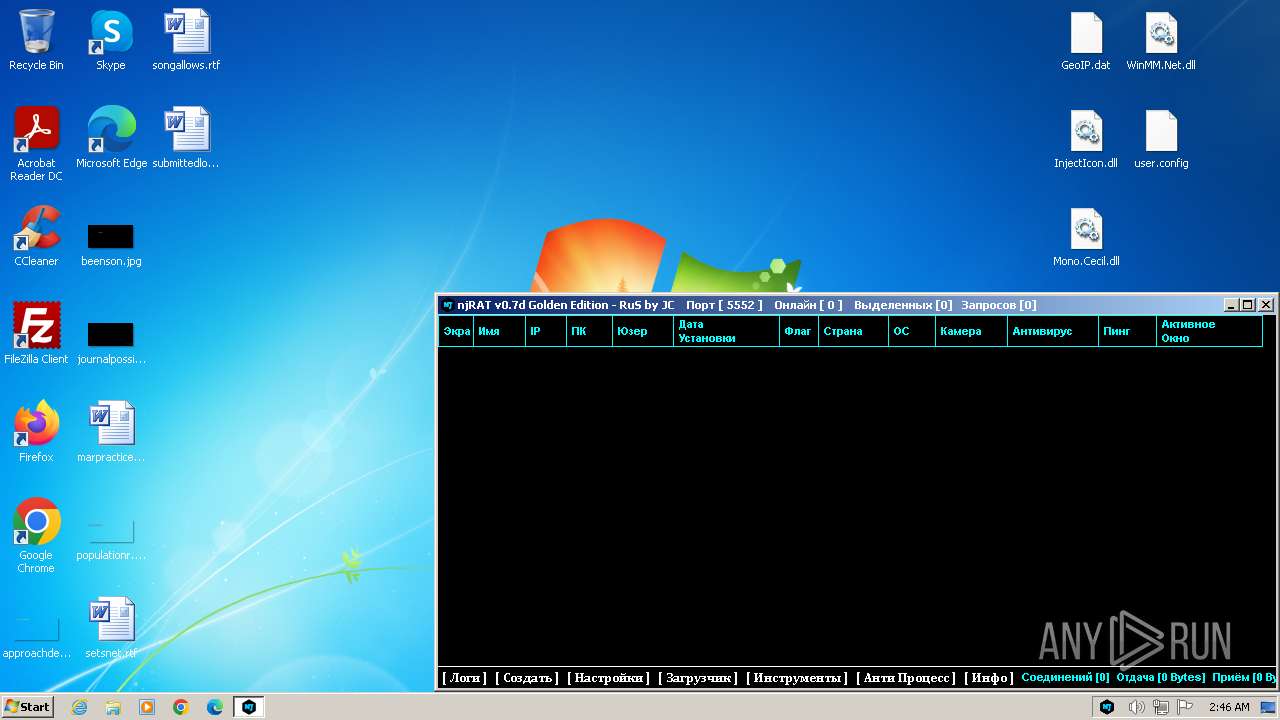Select the setsnet.rtf document
1280x720 pixels.
pyautogui.click(x=111, y=628)
